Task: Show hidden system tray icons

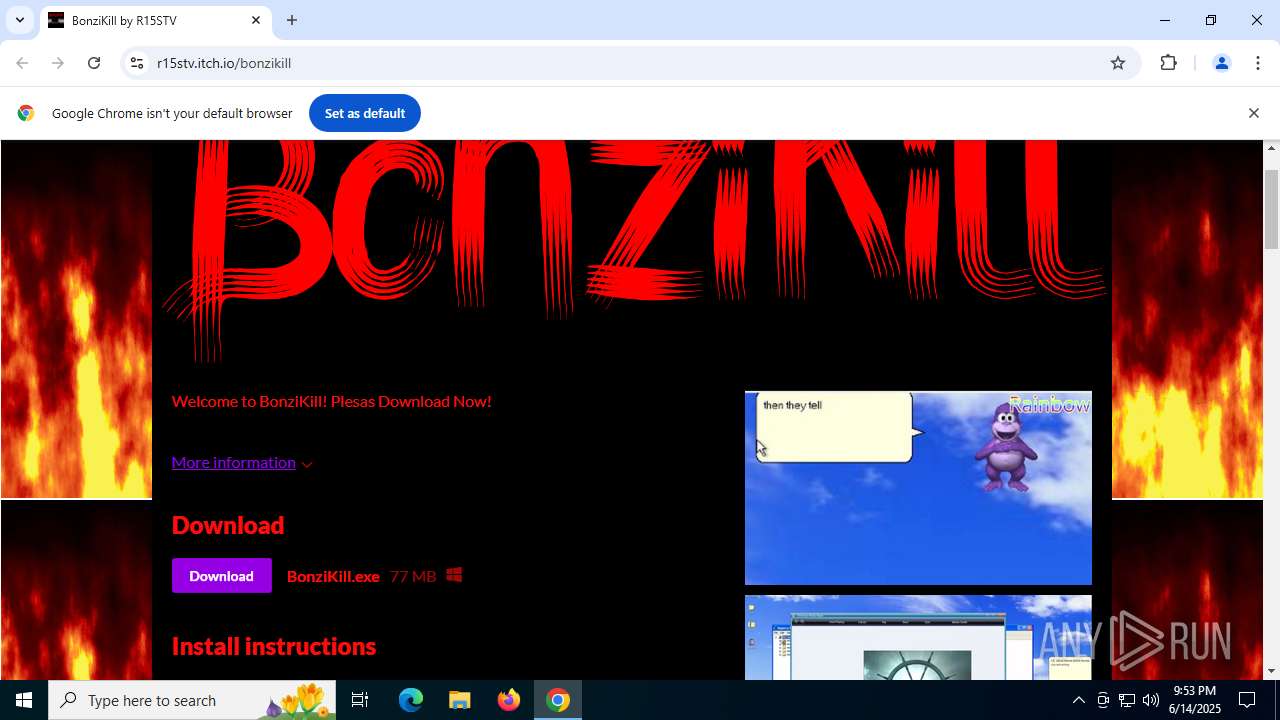Action: pyautogui.click(x=1078, y=700)
